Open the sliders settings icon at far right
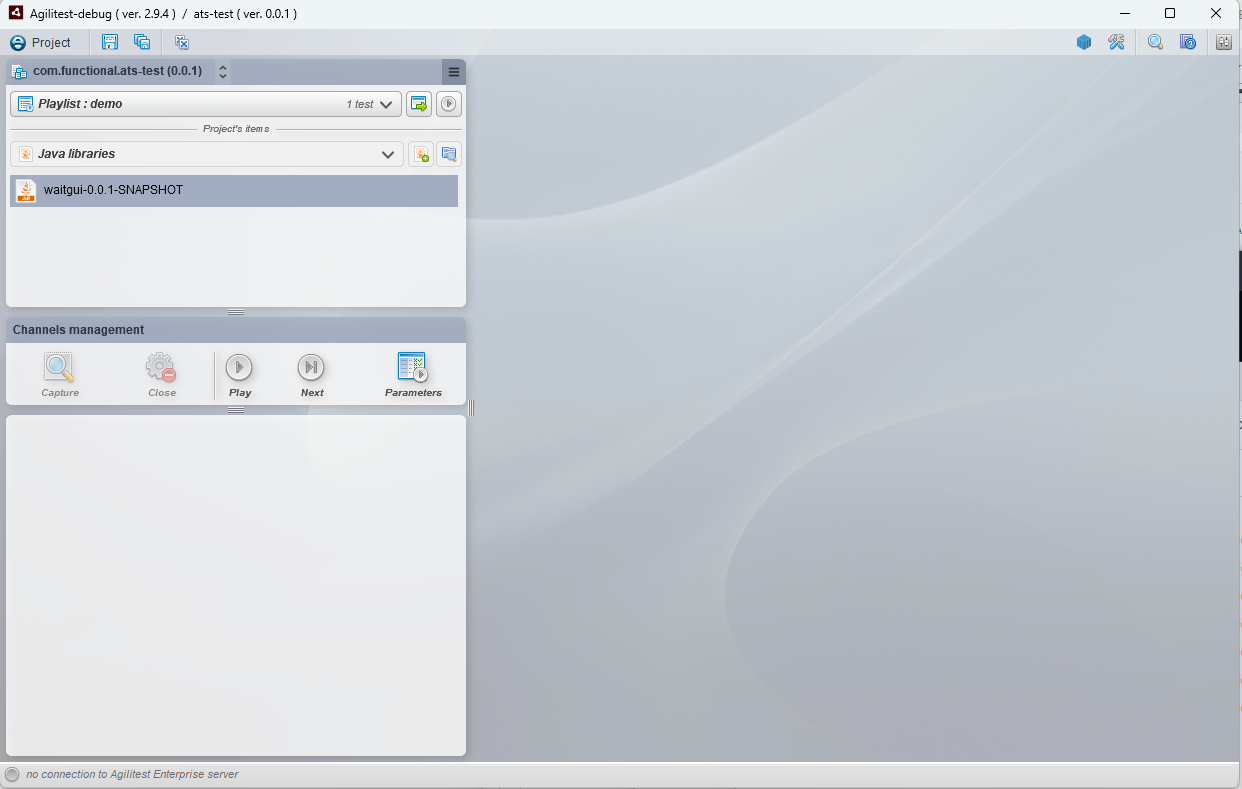The image size is (1242, 789). coord(1224,42)
